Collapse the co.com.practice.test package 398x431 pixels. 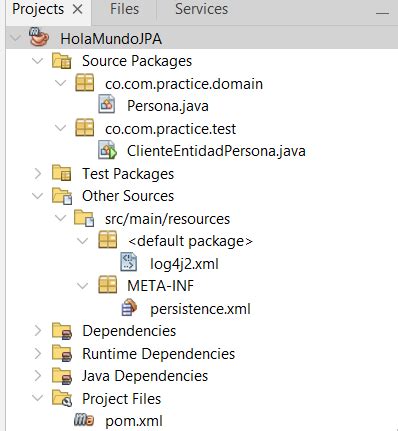[x=60, y=128]
